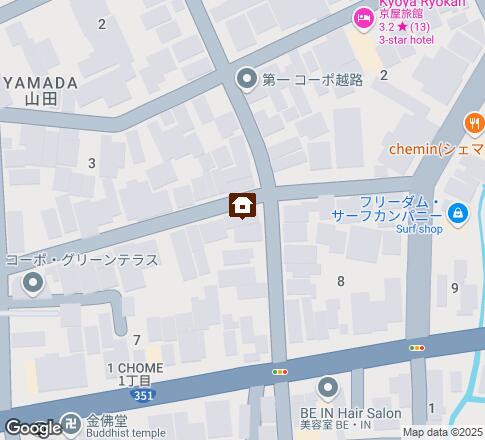Click the route 351 road shield
The height and width of the screenshot is (440, 485).
(143, 396)
